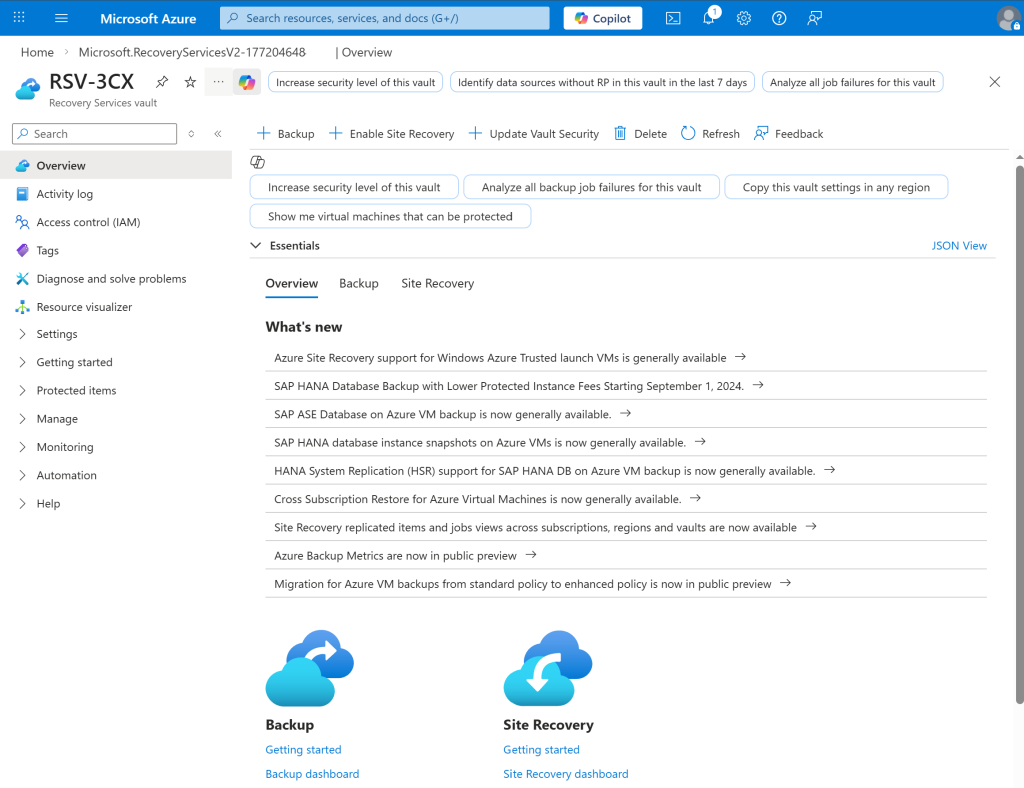Collapse the Essentials section
The width and height of the screenshot is (1024, 788).
256,245
